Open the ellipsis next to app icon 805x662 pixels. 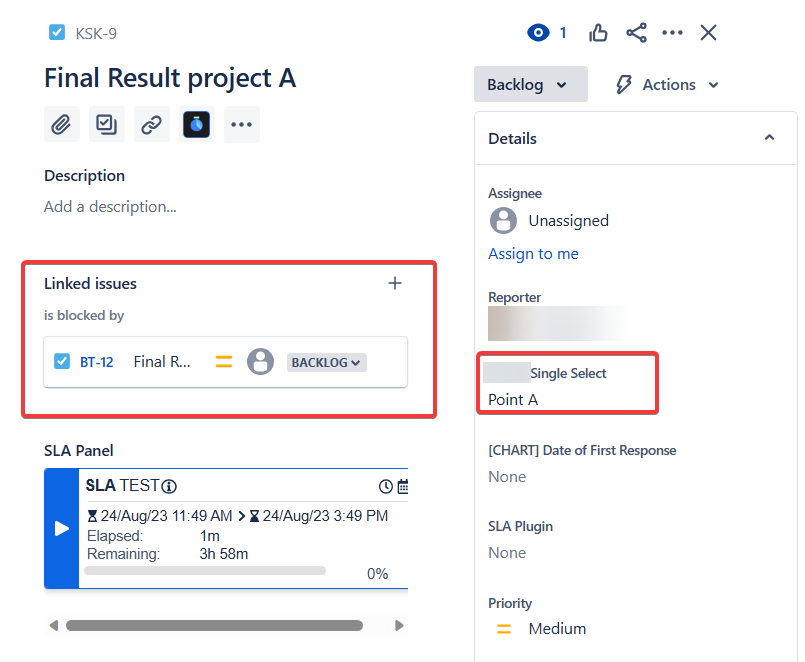(x=242, y=124)
